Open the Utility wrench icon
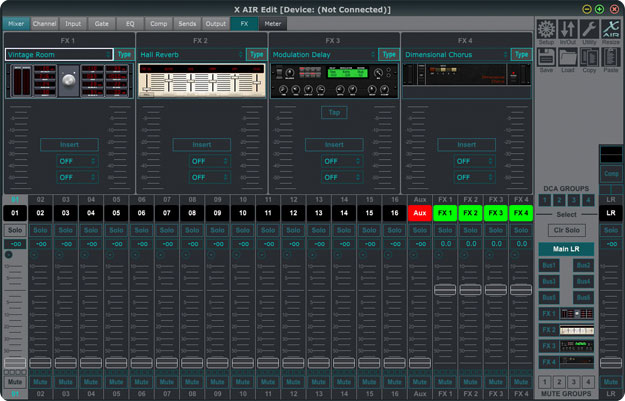 pos(589,30)
